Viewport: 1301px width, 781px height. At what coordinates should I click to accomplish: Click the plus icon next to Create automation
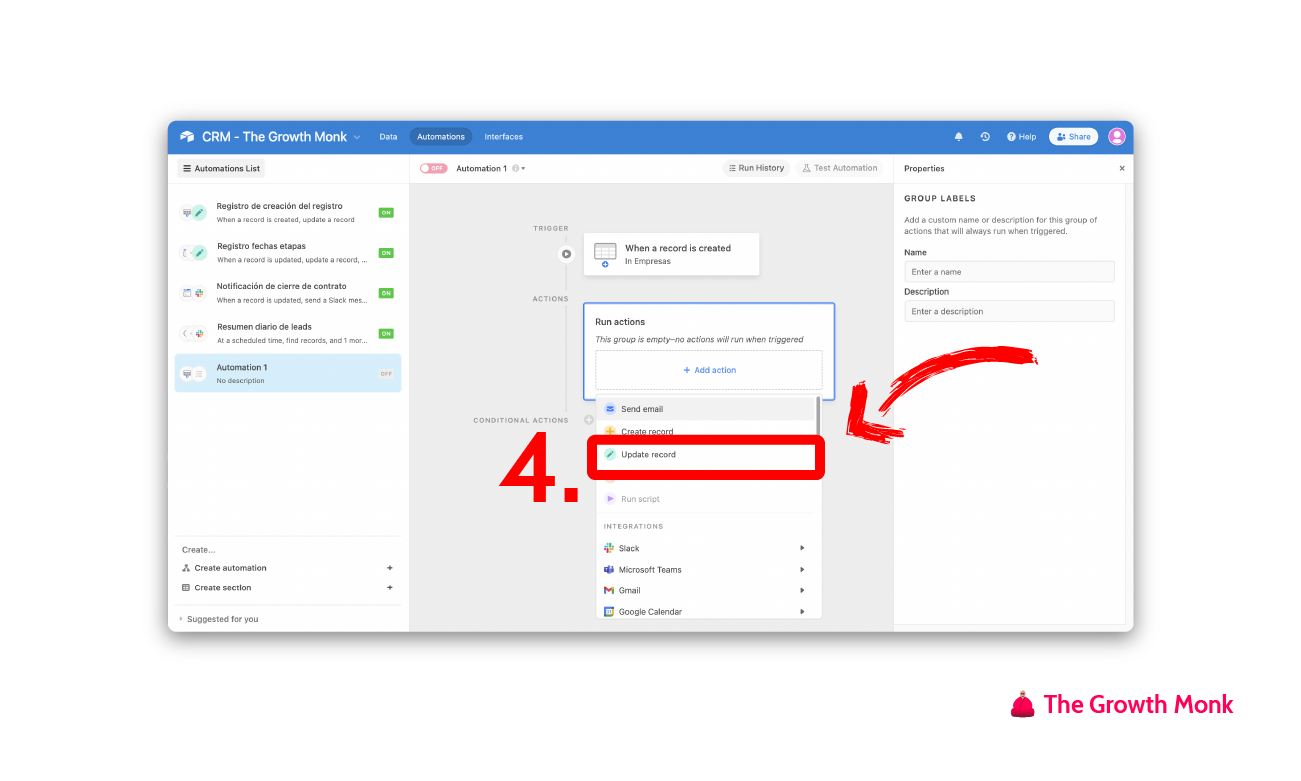point(390,568)
